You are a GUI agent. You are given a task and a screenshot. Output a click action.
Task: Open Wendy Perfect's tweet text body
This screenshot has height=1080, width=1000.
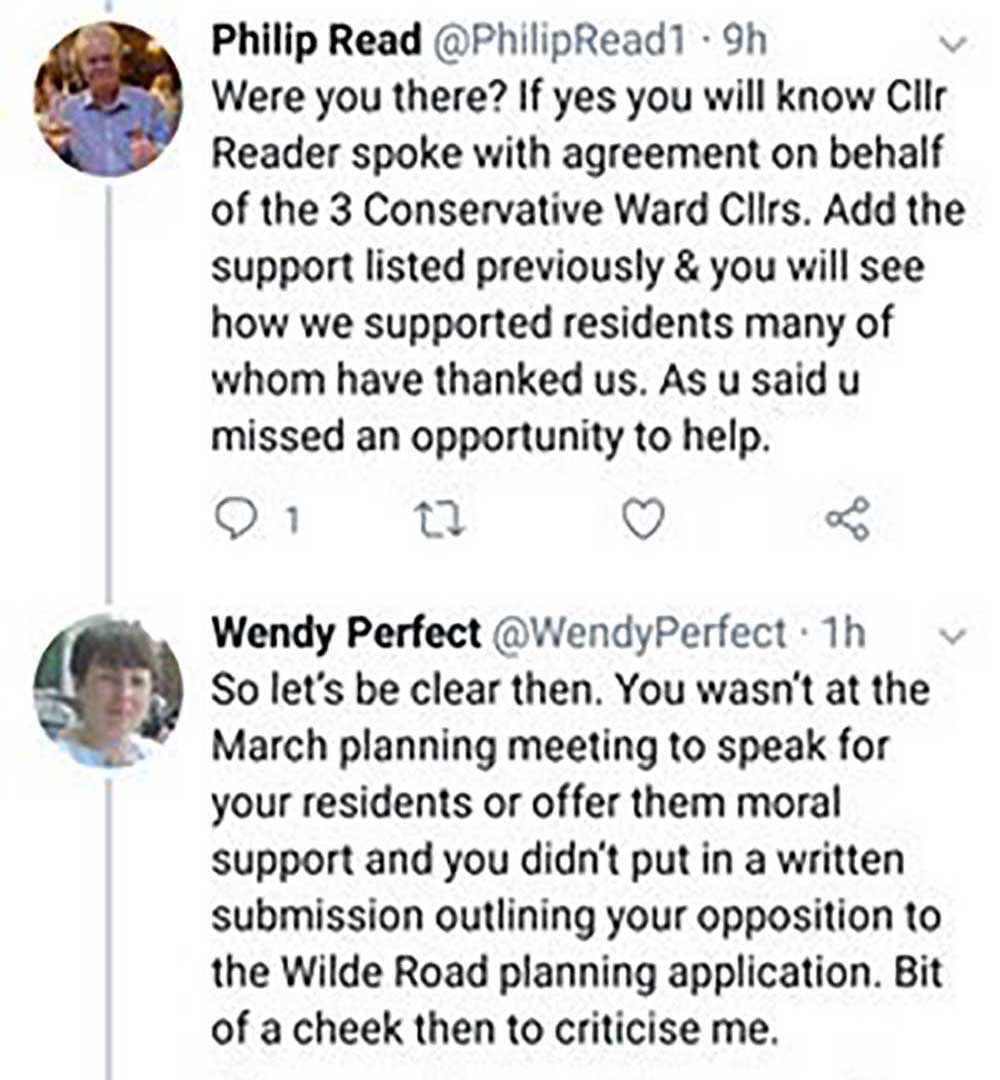pos(570,860)
